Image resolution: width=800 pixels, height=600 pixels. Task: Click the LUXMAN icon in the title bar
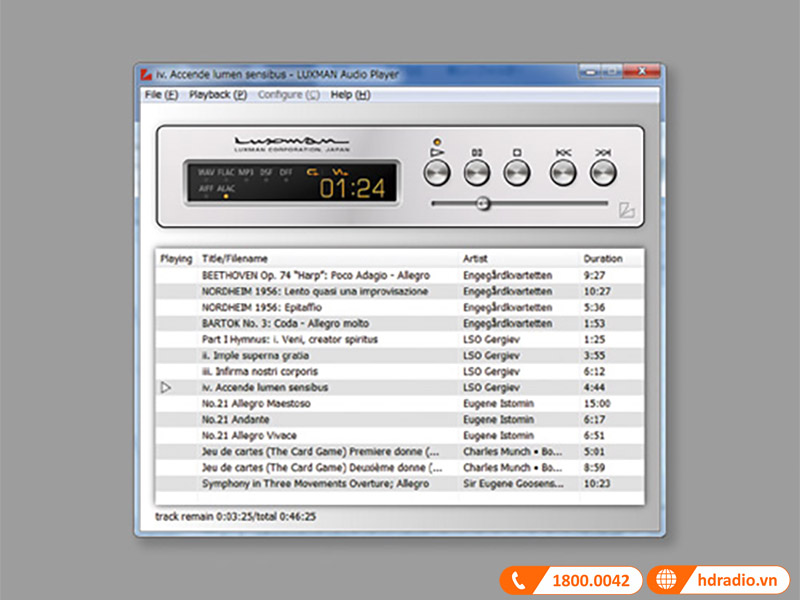tap(145, 72)
